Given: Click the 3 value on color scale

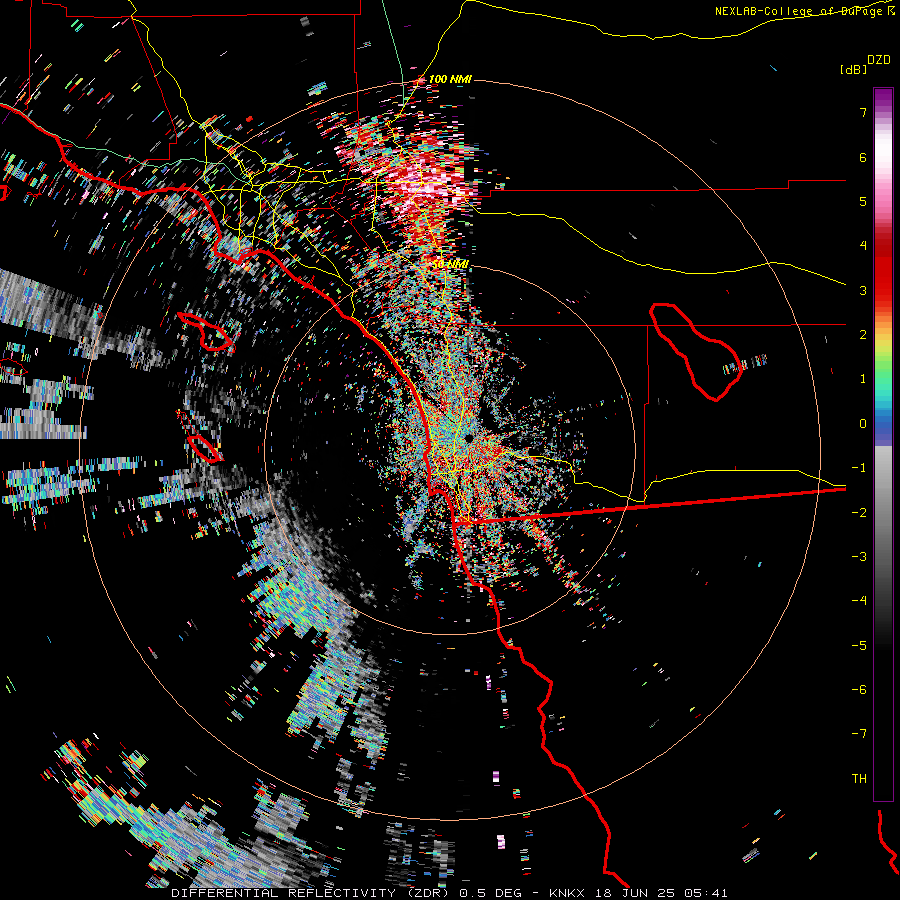Looking at the screenshot, I should point(863,290).
